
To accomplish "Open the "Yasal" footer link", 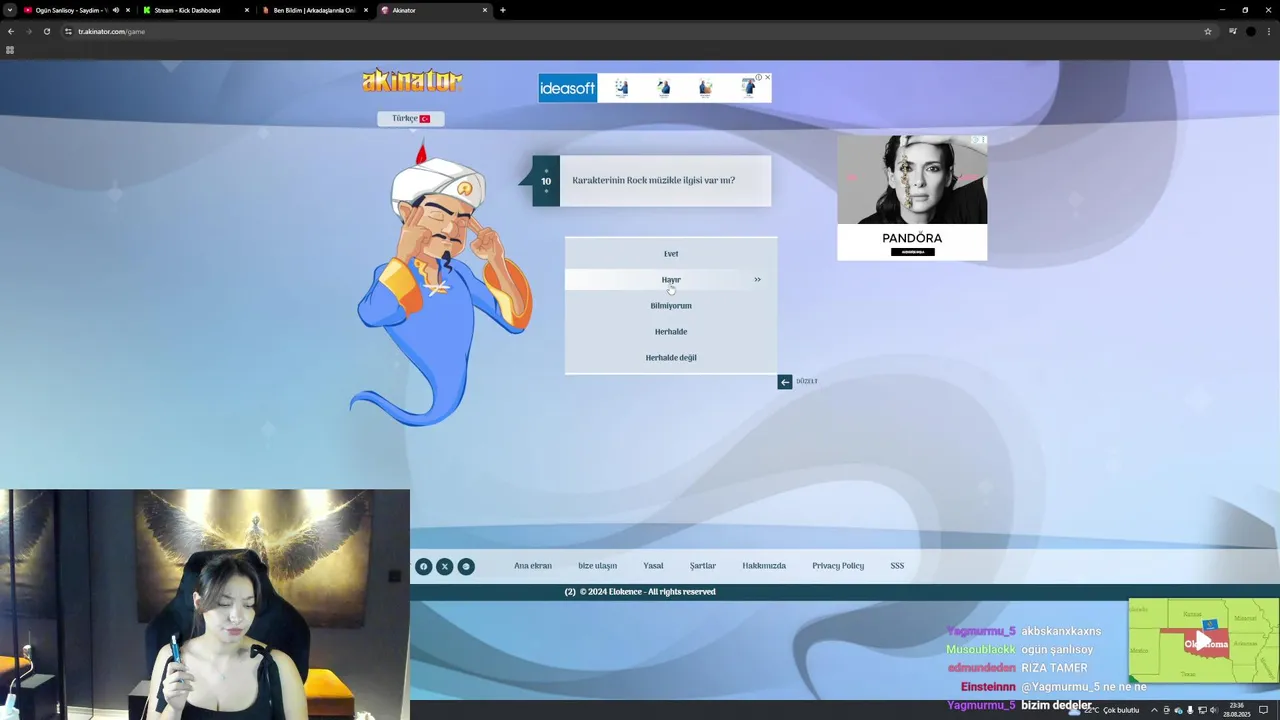I will (653, 566).
